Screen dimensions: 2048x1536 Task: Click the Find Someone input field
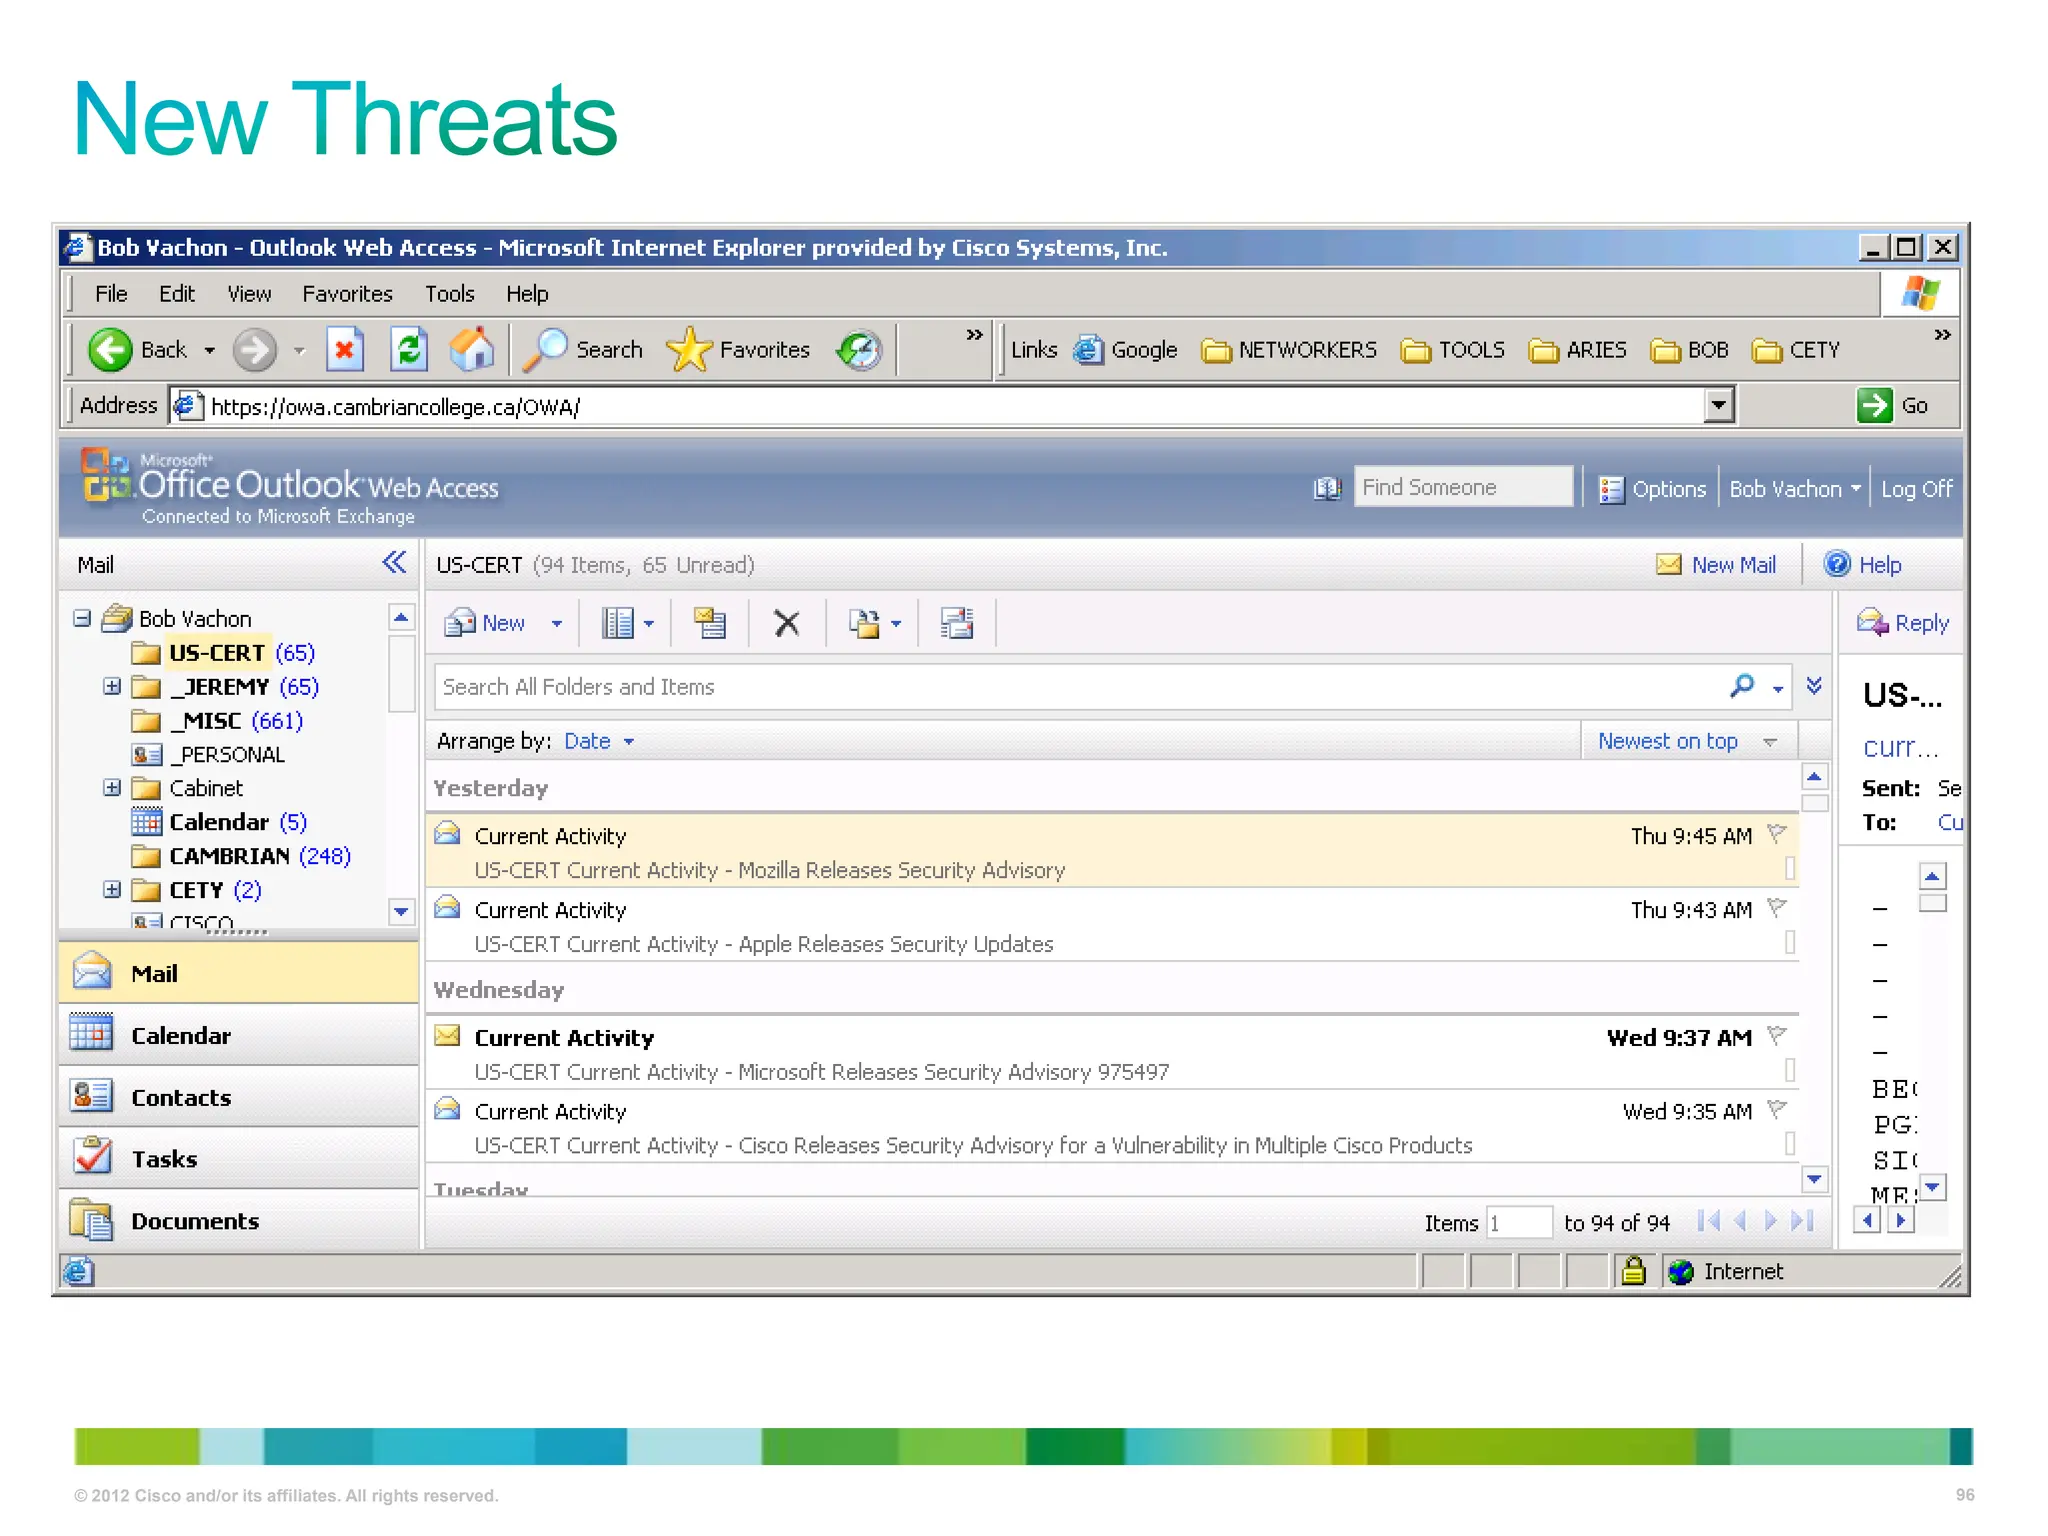[x=1461, y=487]
